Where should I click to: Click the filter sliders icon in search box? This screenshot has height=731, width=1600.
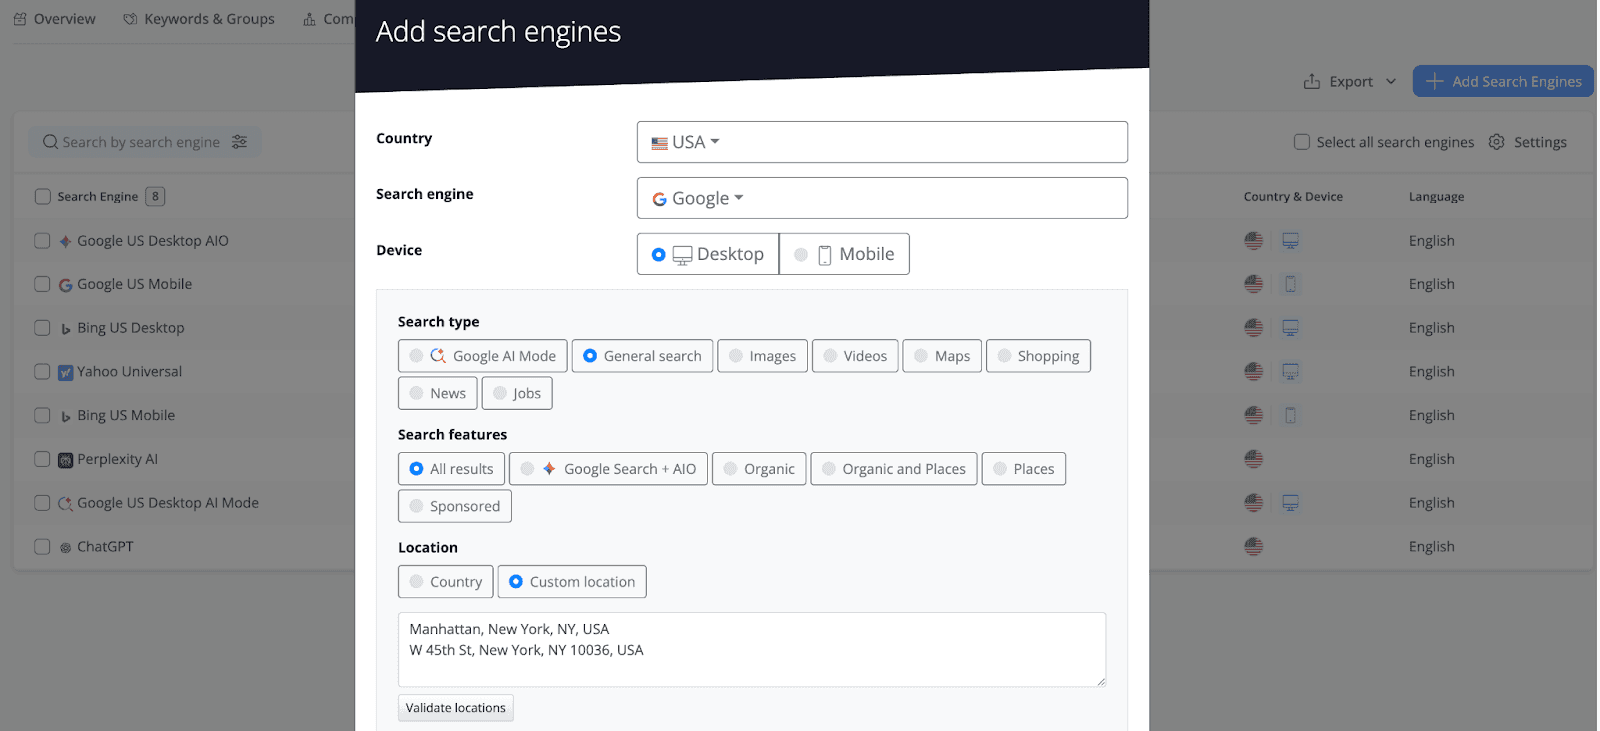239,142
